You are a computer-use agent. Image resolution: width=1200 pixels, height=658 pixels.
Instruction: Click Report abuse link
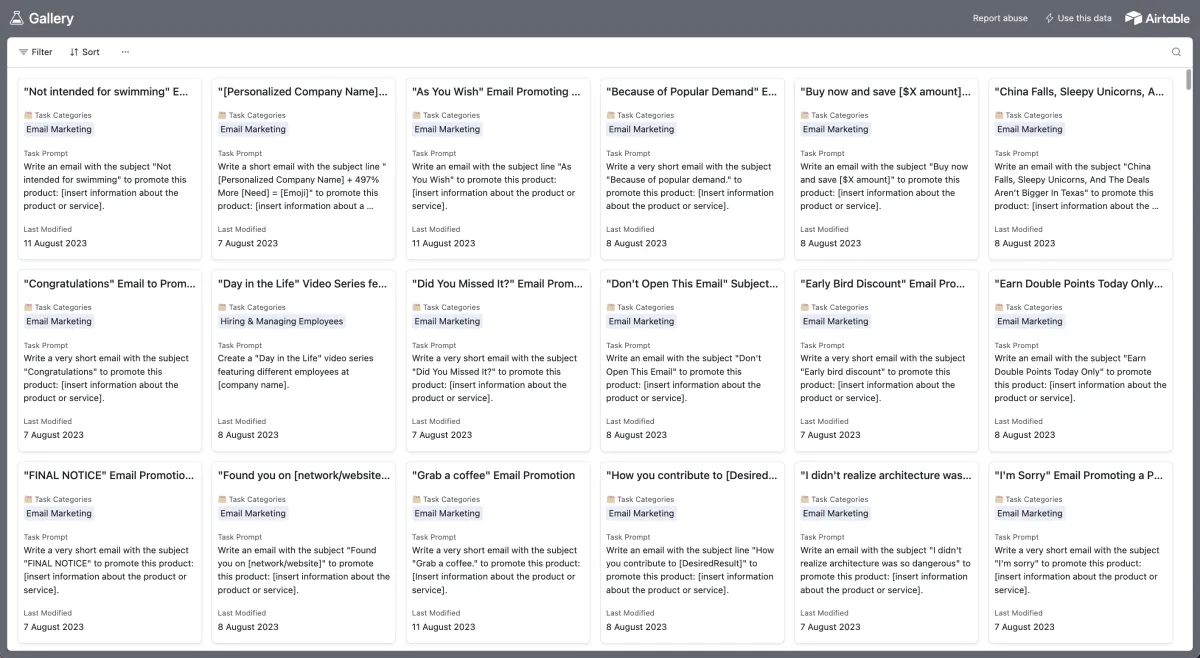click(x=1000, y=18)
